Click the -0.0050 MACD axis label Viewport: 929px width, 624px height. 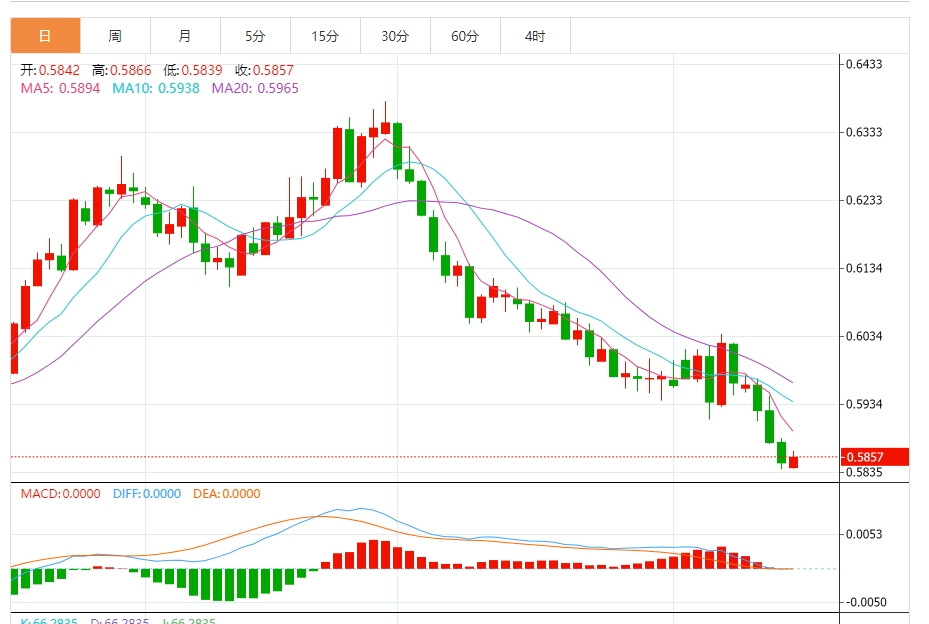pyautogui.click(x=866, y=603)
